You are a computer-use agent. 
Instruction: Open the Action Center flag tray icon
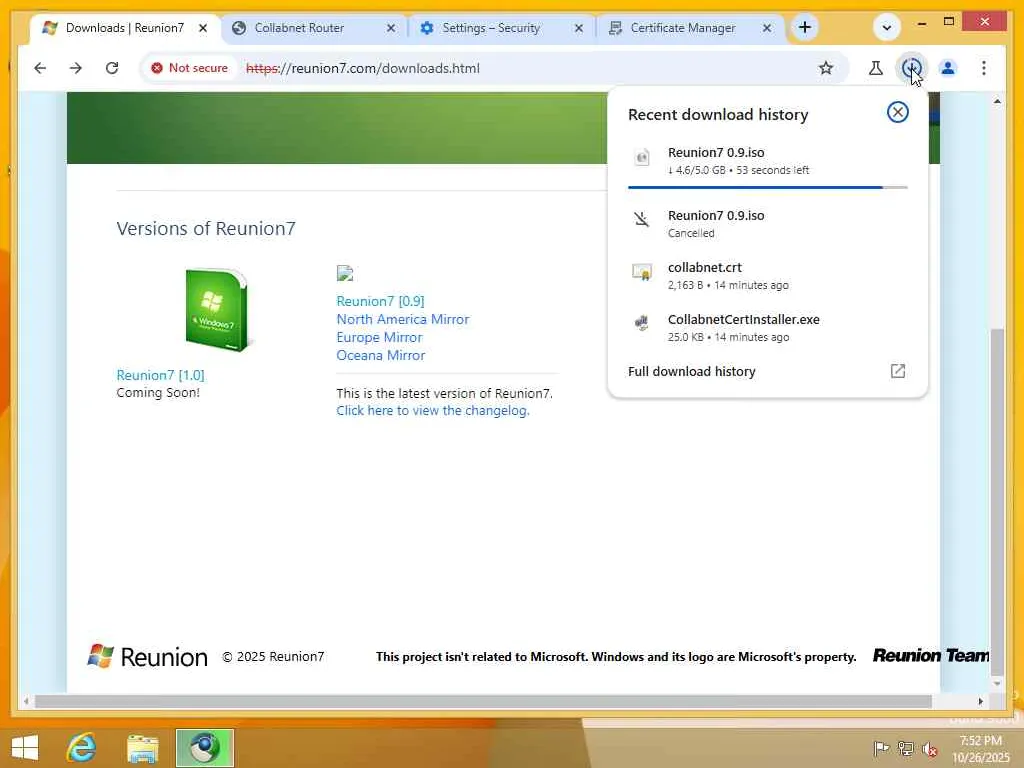[x=881, y=748]
